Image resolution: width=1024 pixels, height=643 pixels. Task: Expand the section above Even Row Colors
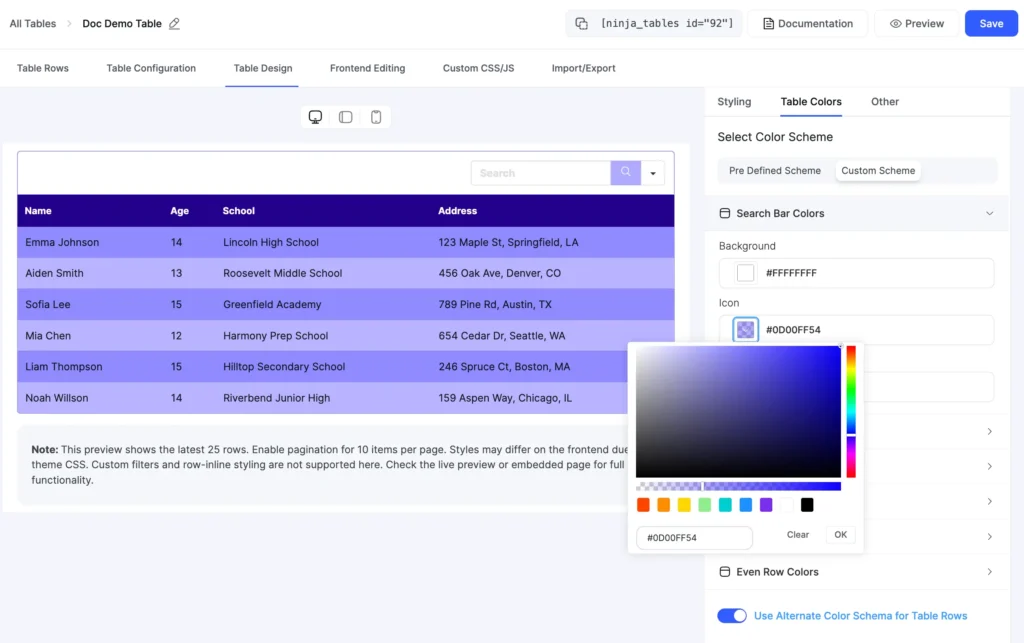pos(989,537)
